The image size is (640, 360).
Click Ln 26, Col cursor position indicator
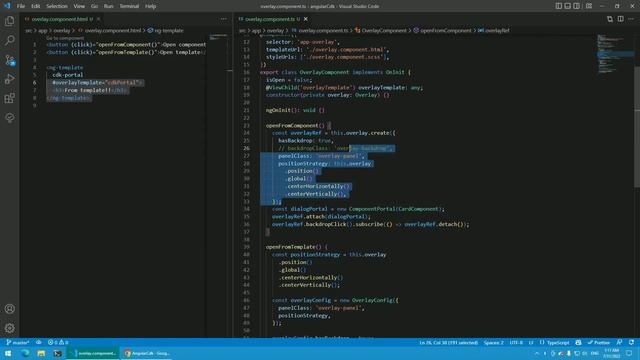point(448,342)
